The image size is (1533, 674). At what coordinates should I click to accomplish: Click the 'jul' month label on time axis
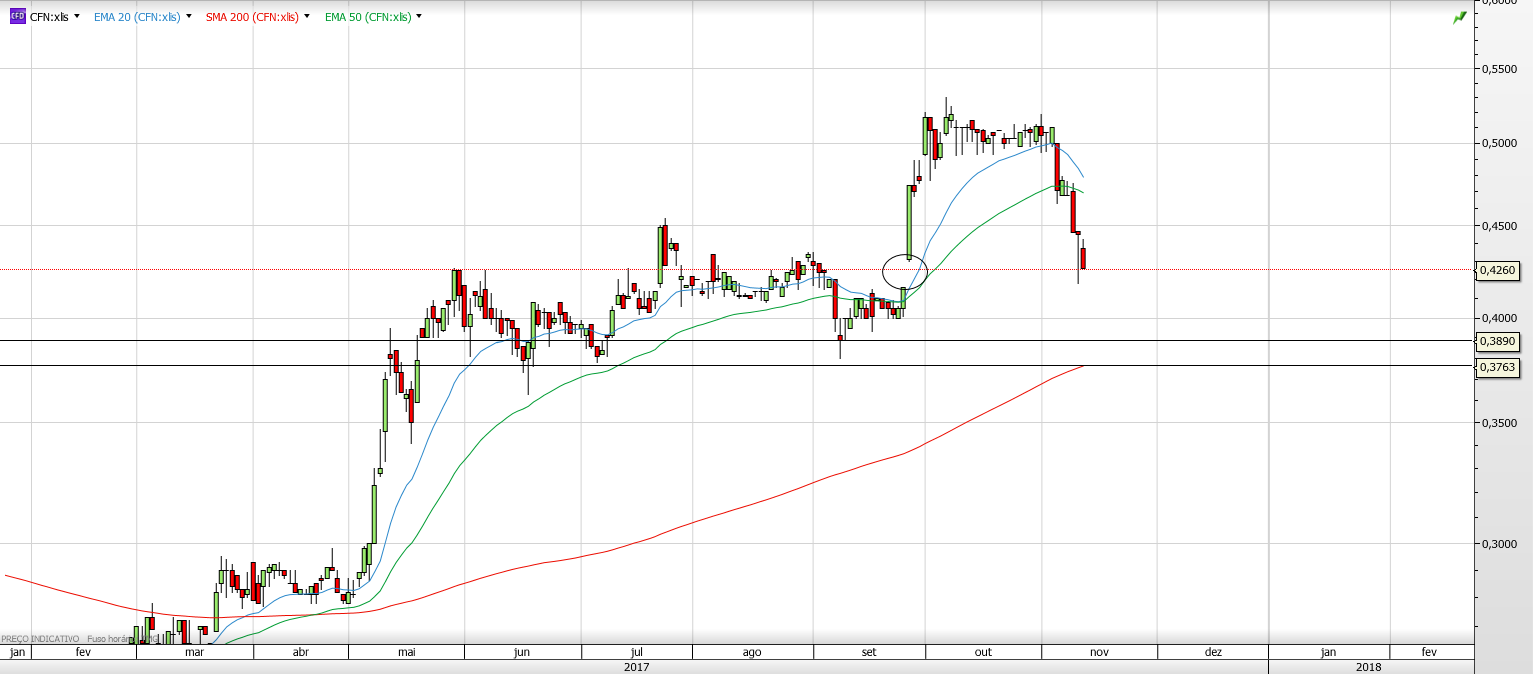pos(636,652)
